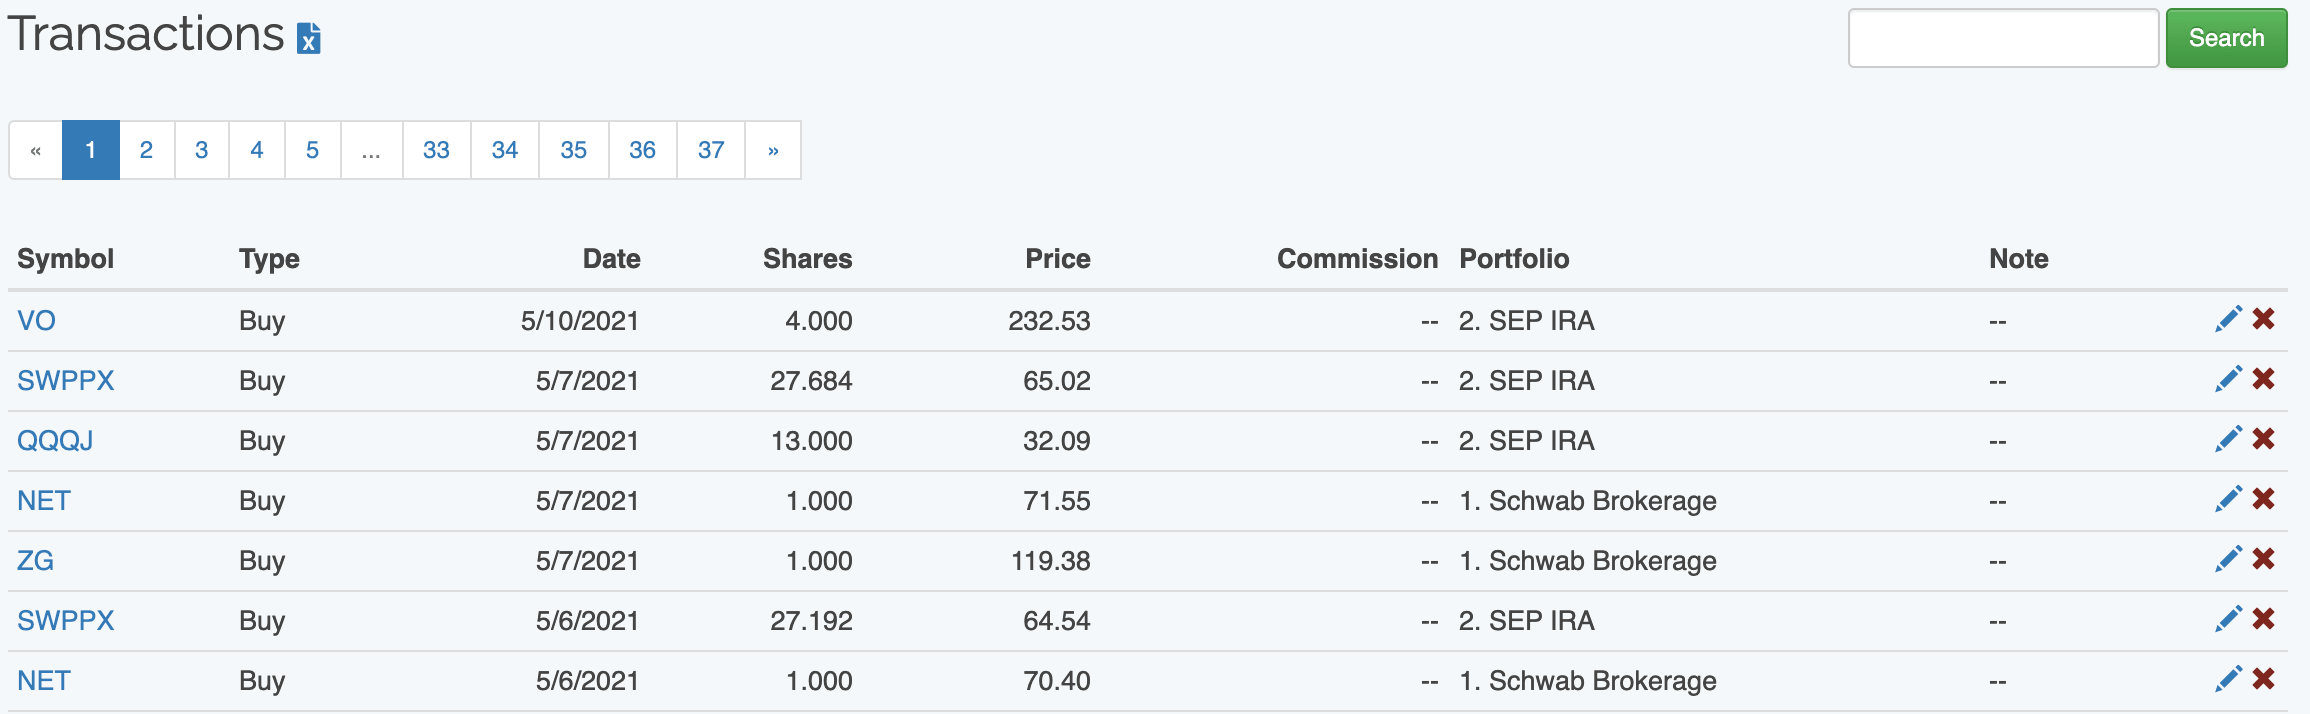Click the Excel export icon beside Transactions
The height and width of the screenshot is (714, 2310).
(x=309, y=38)
